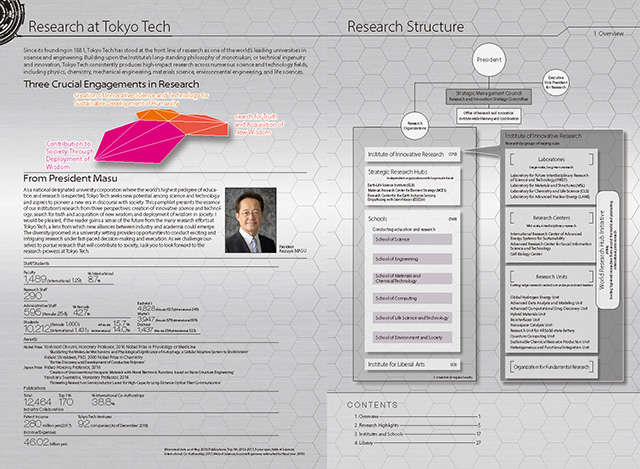Click the 'Research Structure' heading
Screen dimensions: 640x469
pos(405,27)
